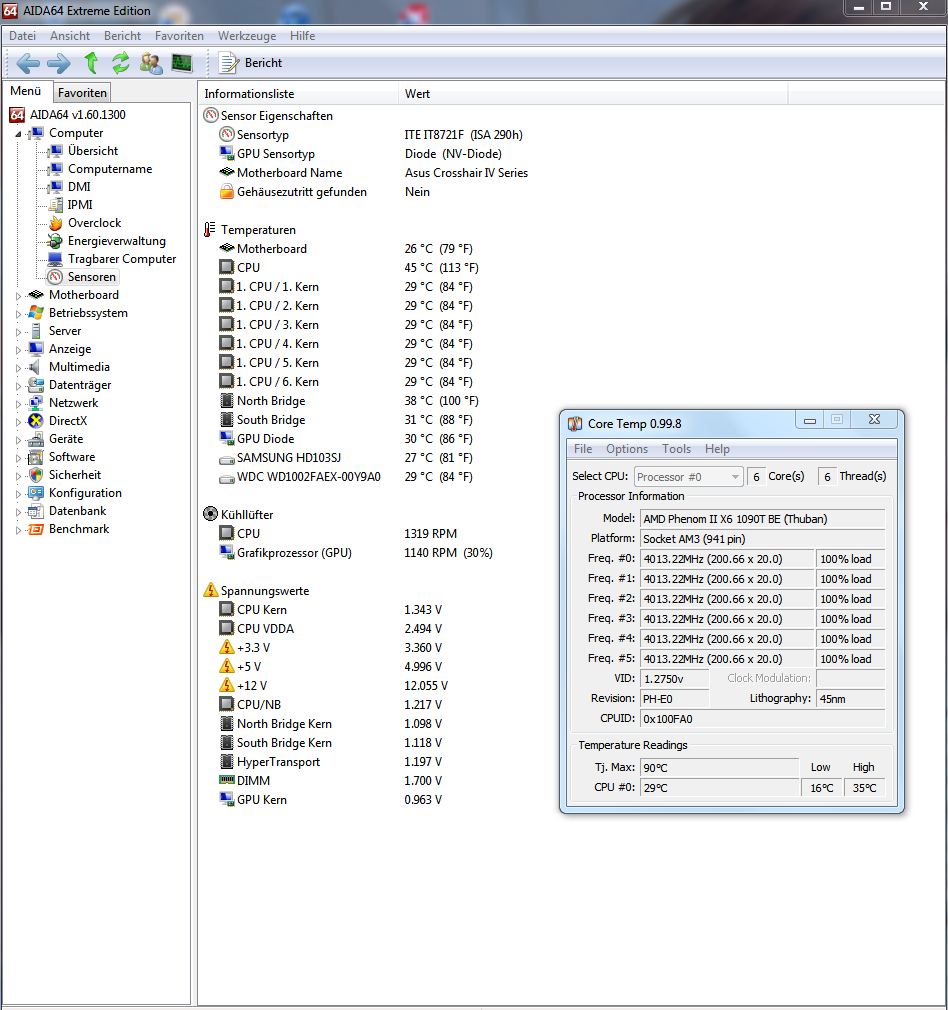Click the Sensor Eigenschaften section icon
Viewport: 948px width, 1010px height.
point(211,115)
